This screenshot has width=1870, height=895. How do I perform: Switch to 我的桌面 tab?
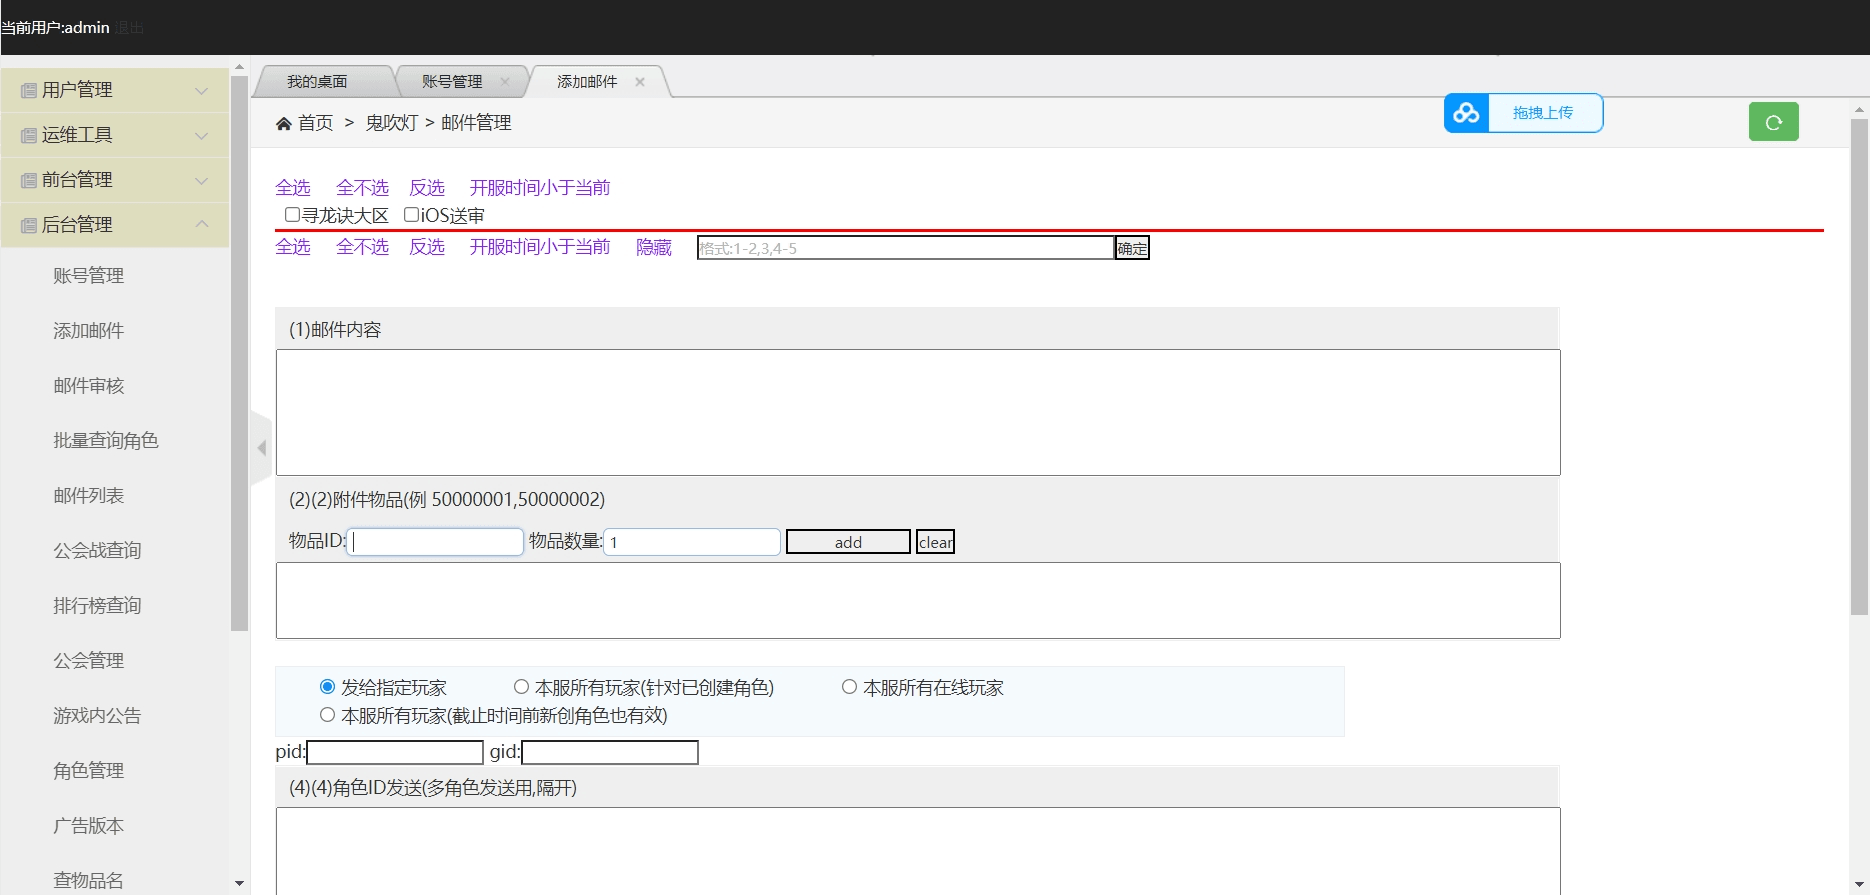point(317,82)
